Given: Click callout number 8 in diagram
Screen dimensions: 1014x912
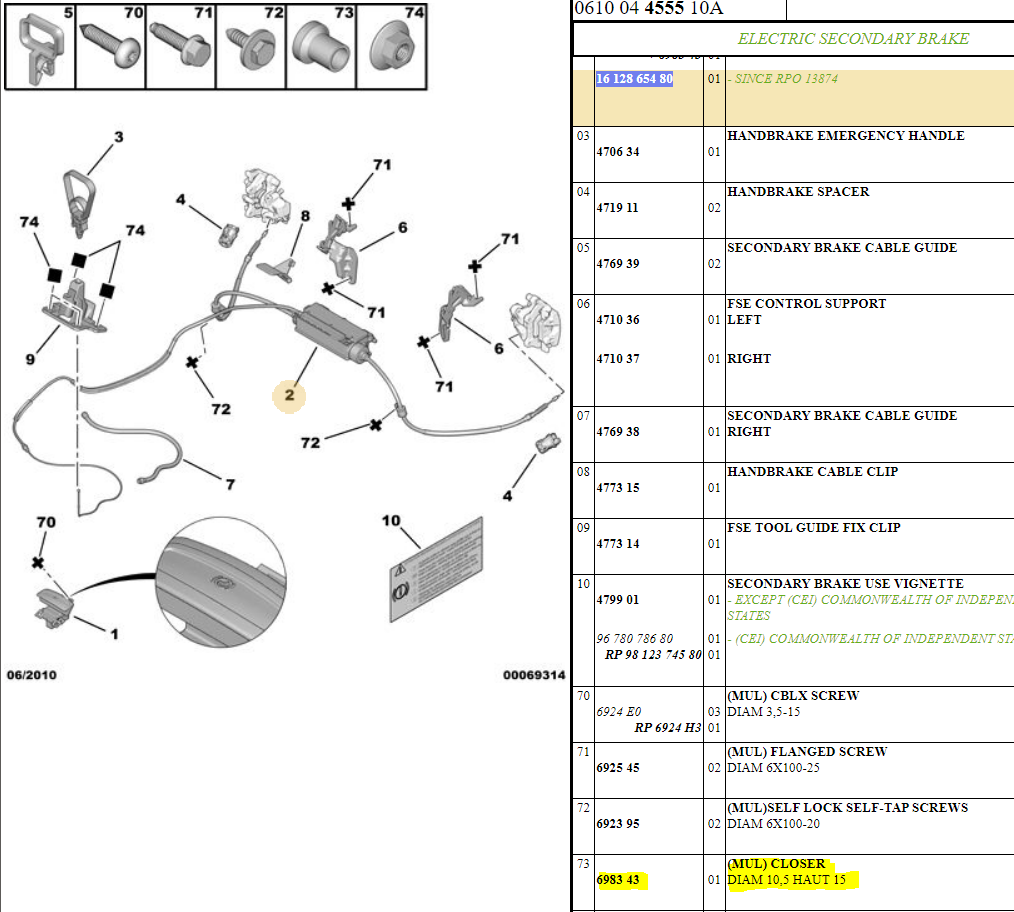Looking at the screenshot, I should point(305,215).
